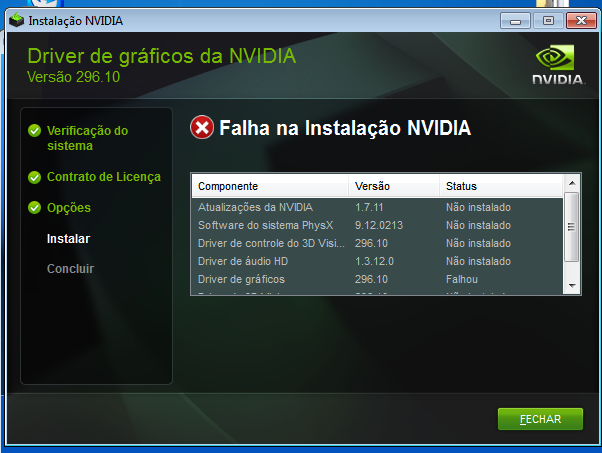Select the Software do sistema PhysX row
The width and height of the screenshot is (602, 453).
[377, 225]
